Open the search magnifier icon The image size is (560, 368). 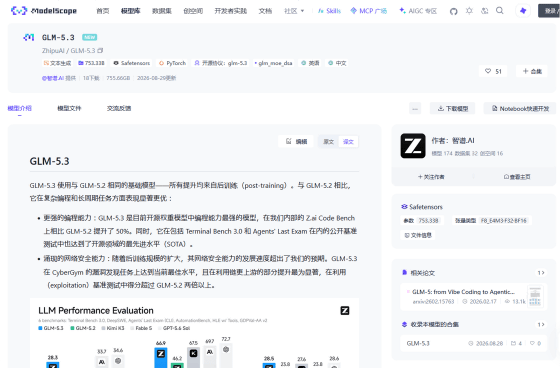pos(500,11)
